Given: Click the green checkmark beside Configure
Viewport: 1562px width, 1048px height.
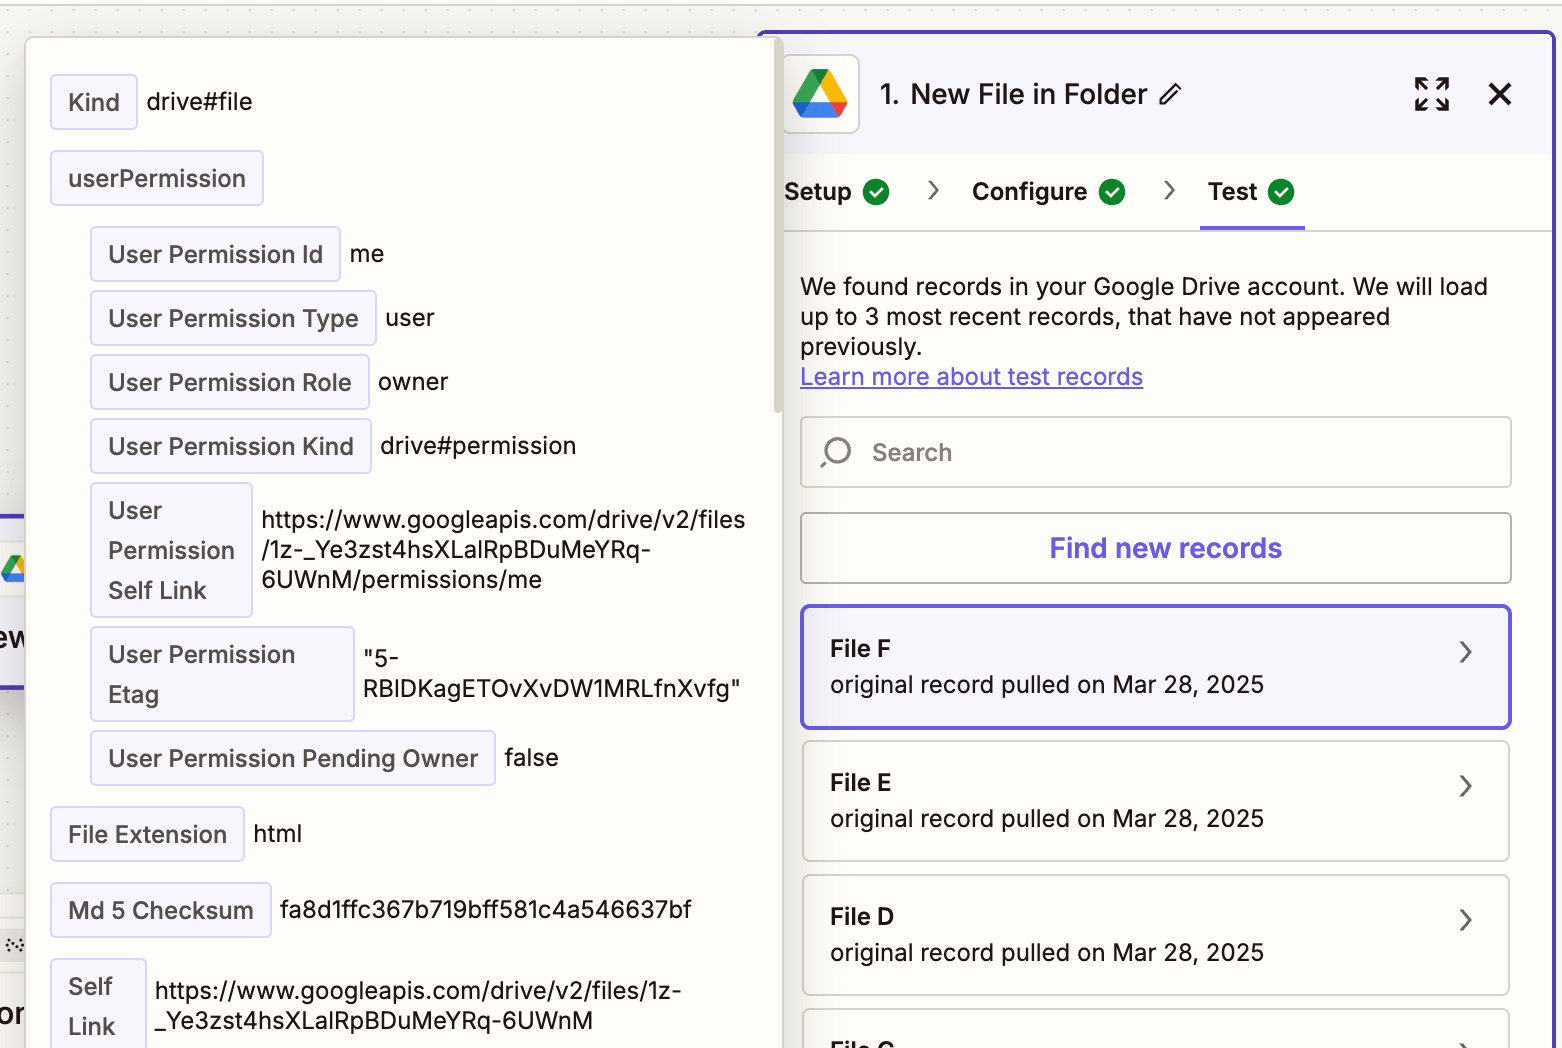Looking at the screenshot, I should coord(1112,191).
